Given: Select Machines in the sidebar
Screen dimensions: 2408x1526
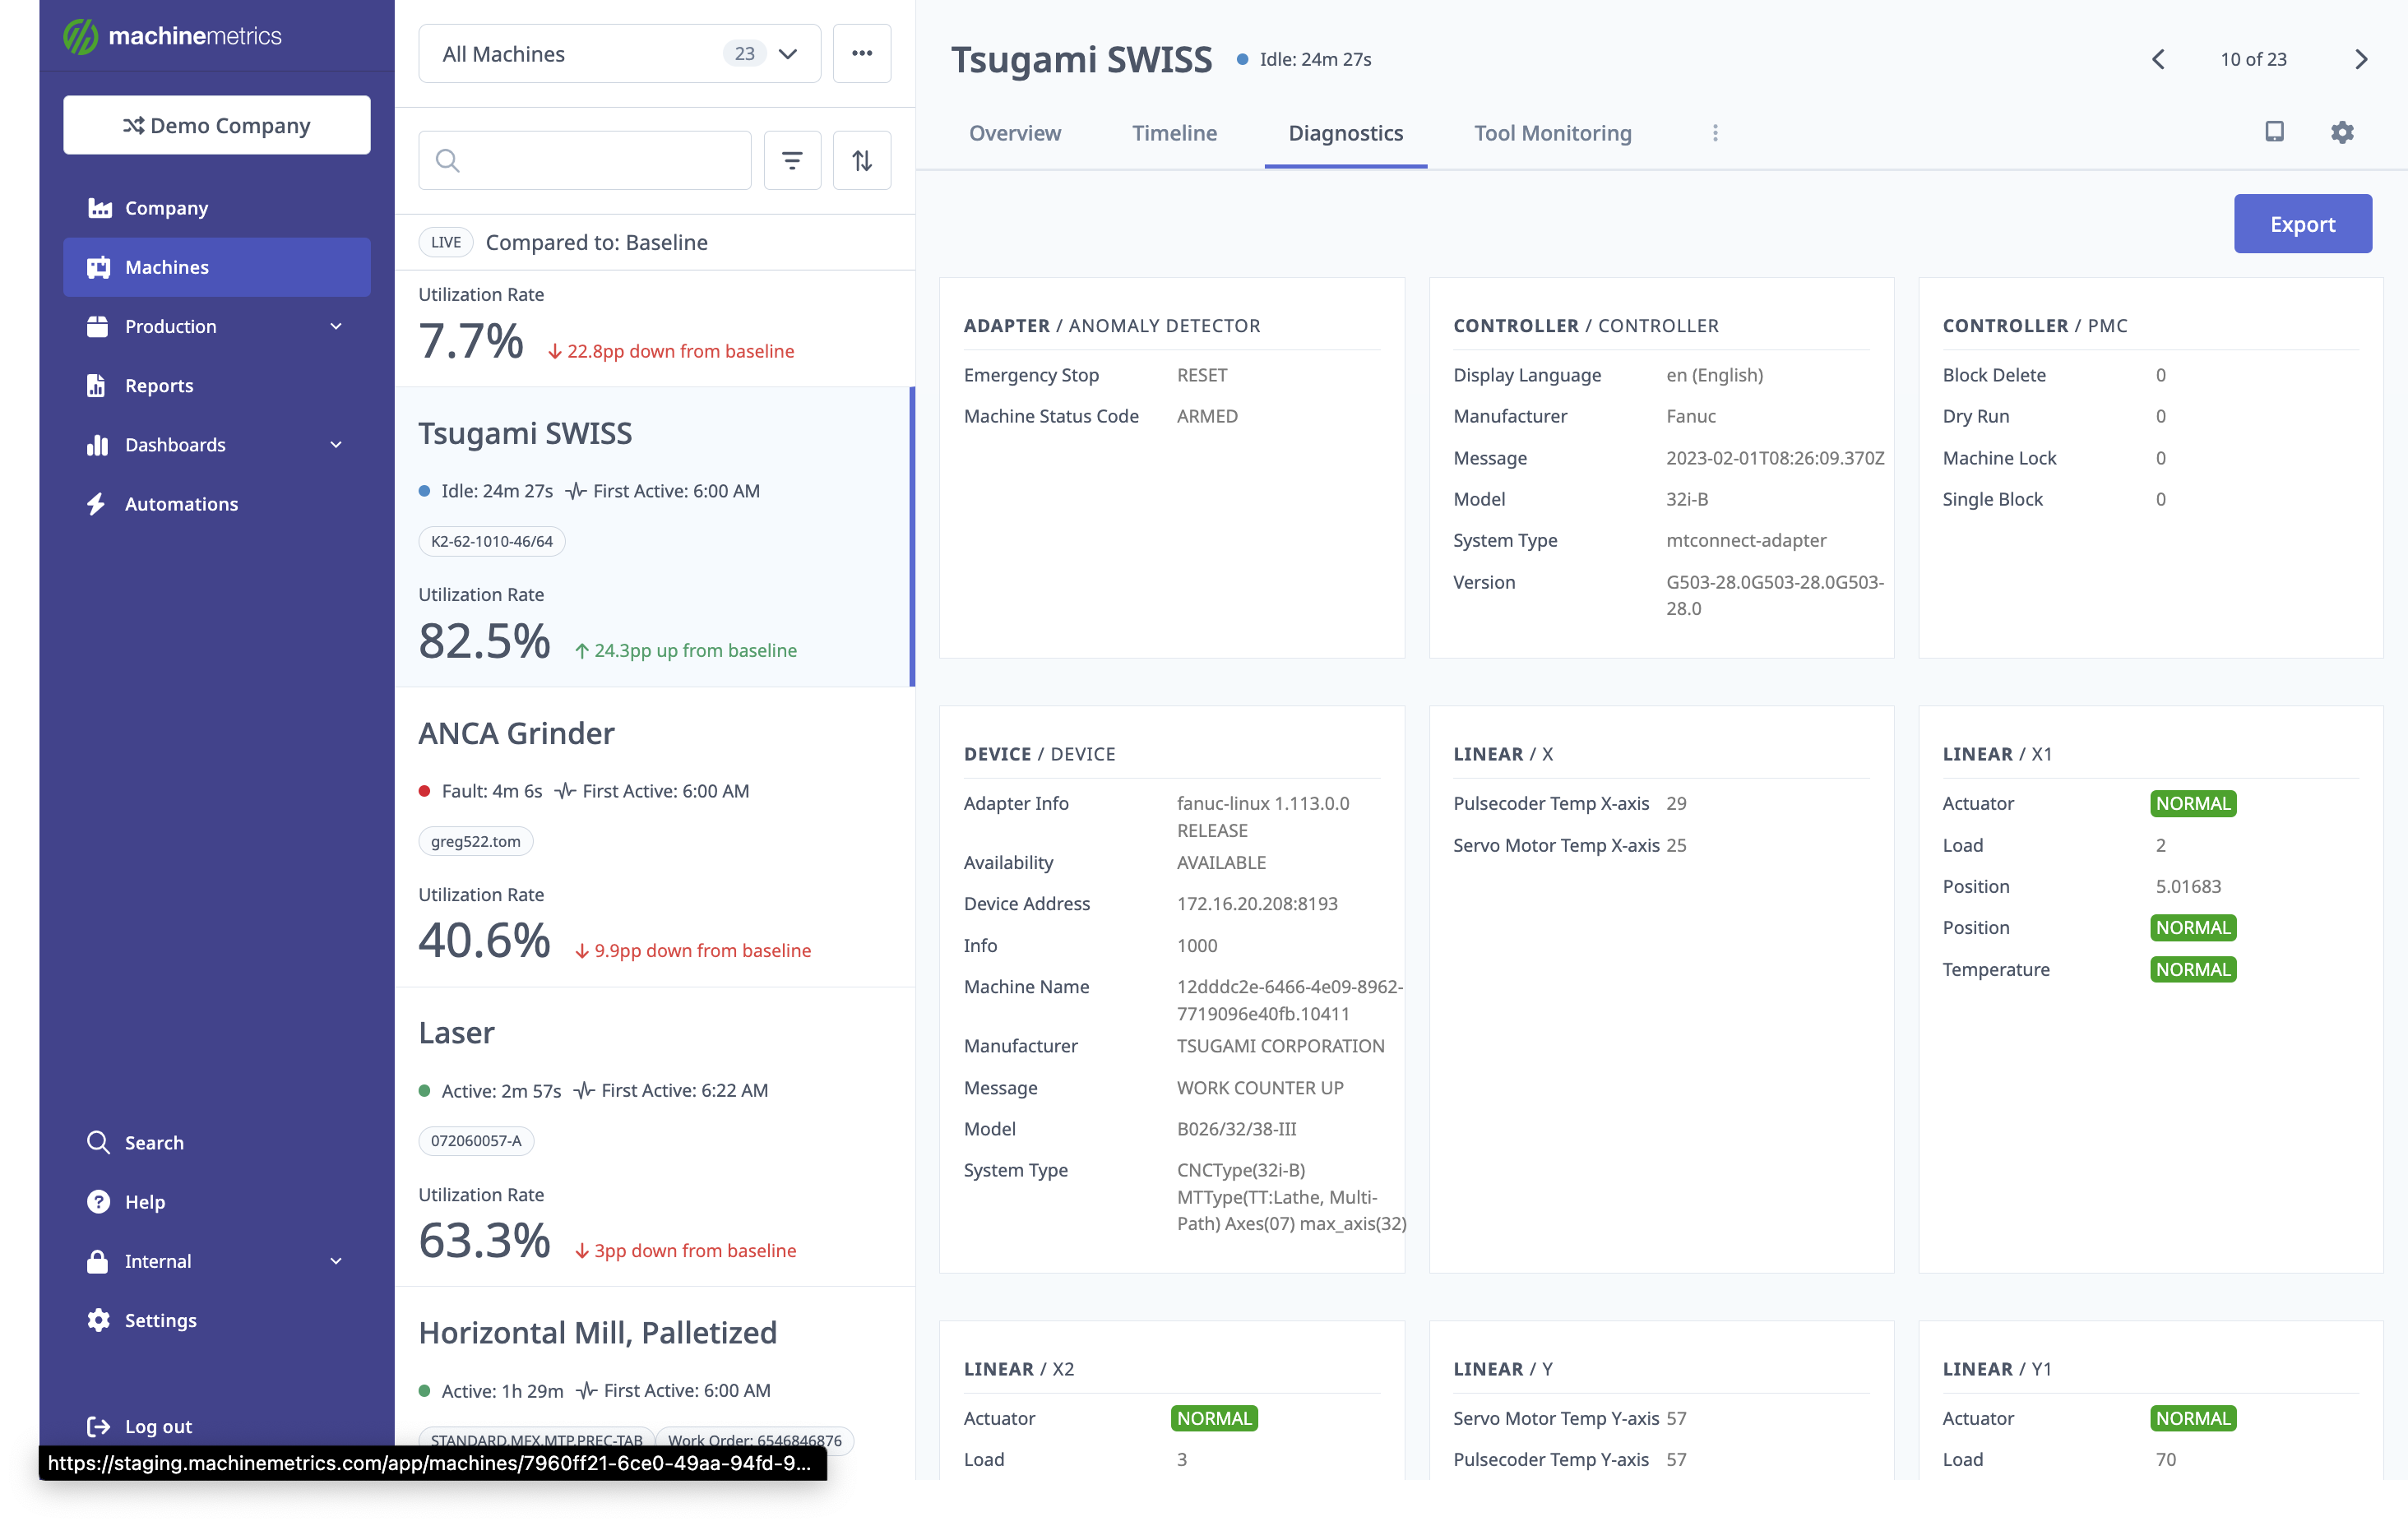Looking at the screenshot, I should tap(216, 267).
